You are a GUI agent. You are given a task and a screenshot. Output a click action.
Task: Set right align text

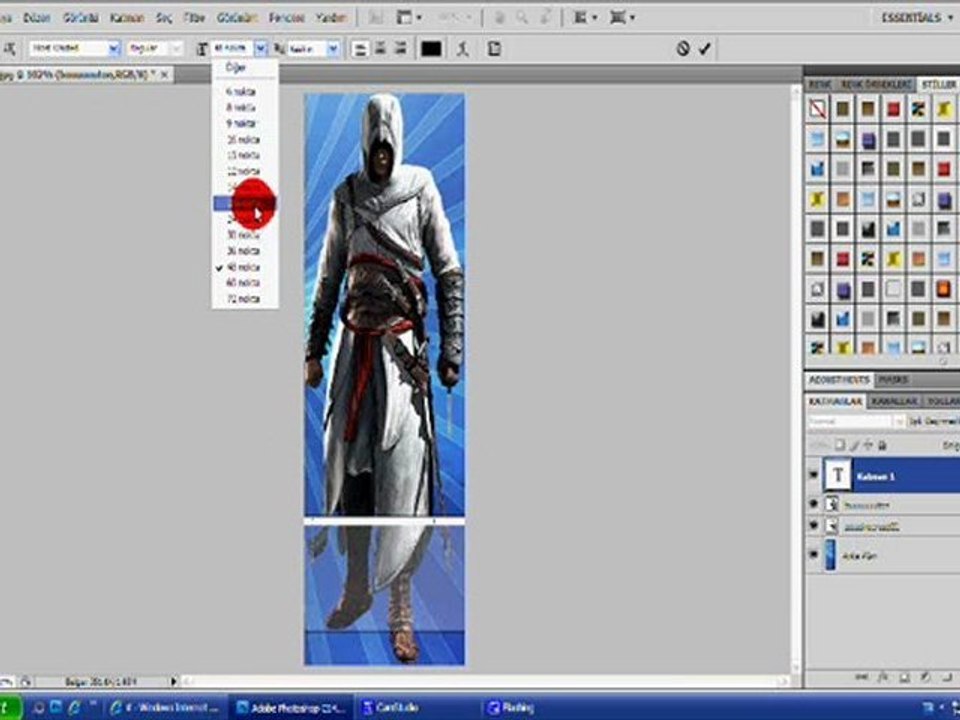click(400, 48)
